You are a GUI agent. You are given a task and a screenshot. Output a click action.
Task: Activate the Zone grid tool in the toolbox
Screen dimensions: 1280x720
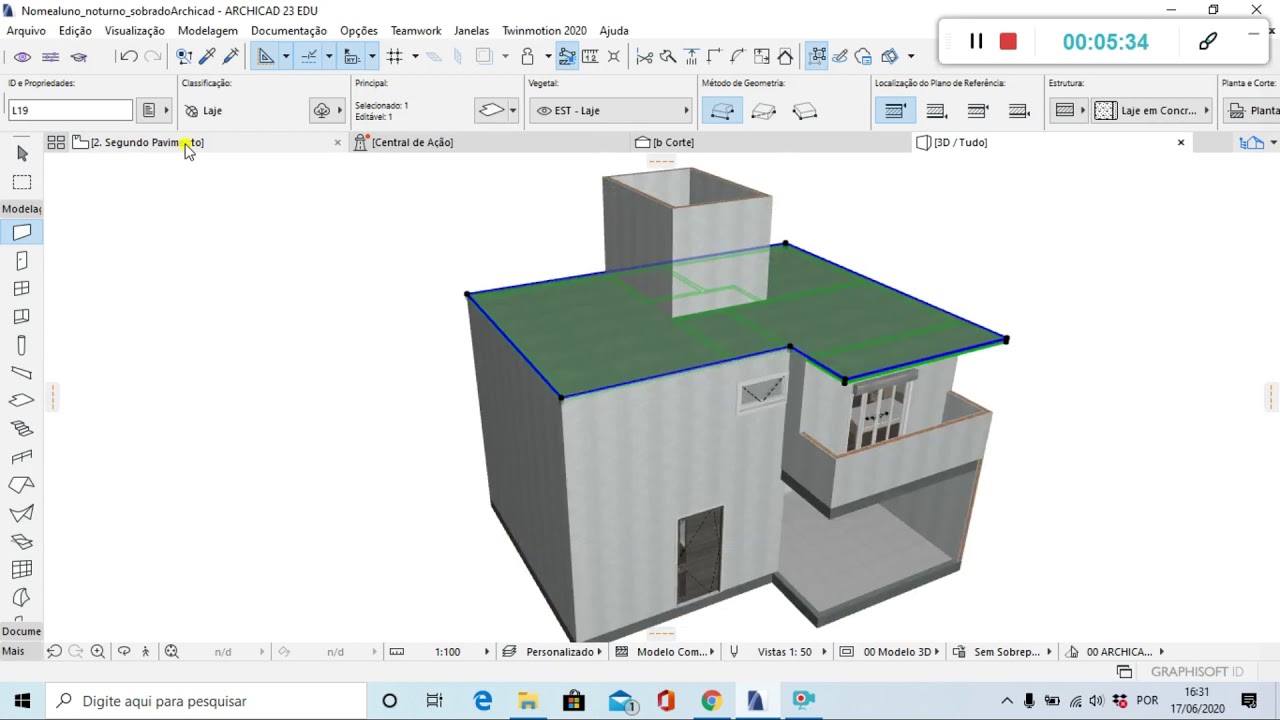tap(22, 569)
